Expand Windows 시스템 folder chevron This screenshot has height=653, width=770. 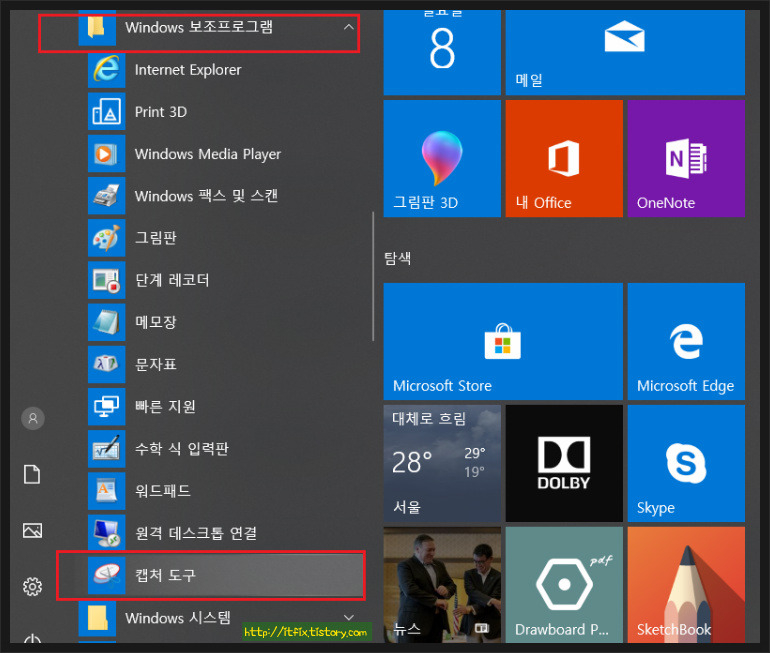pos(349,617)
